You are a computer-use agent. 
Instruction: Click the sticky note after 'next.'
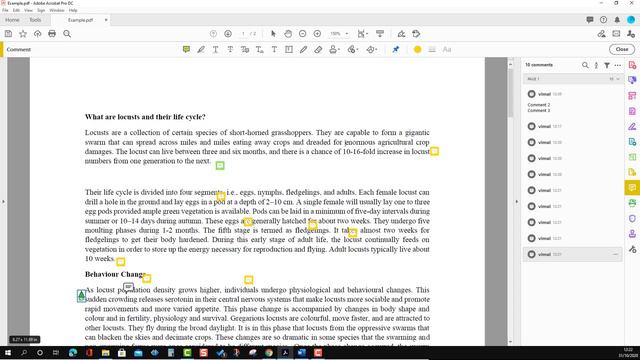(x=220, y=165)
